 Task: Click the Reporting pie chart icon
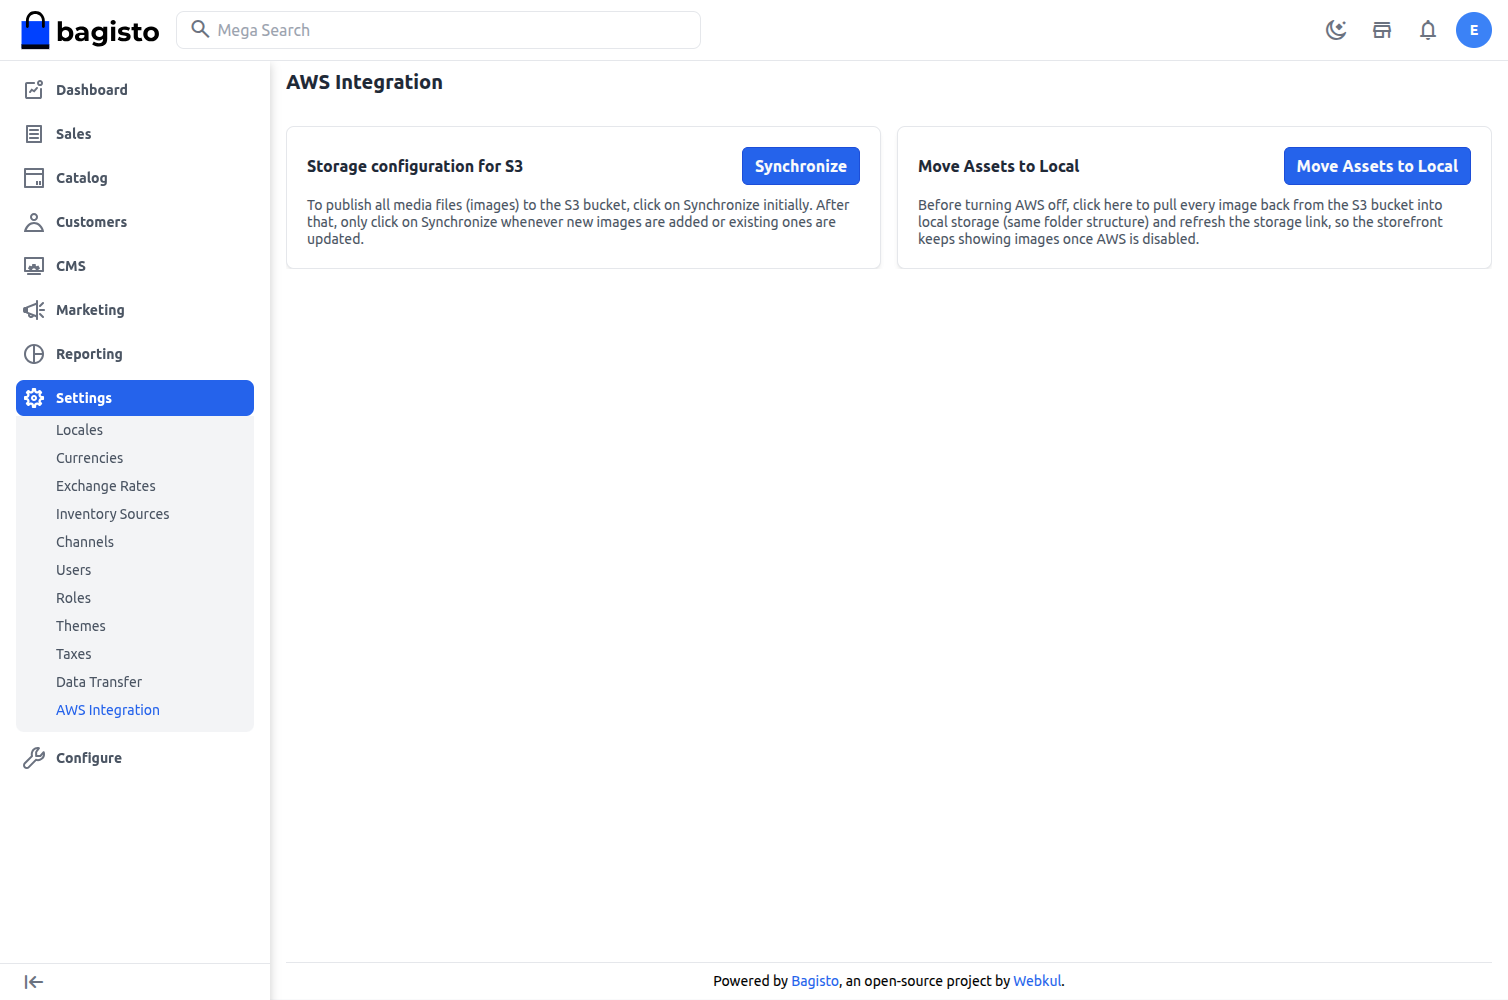point(34,354)
